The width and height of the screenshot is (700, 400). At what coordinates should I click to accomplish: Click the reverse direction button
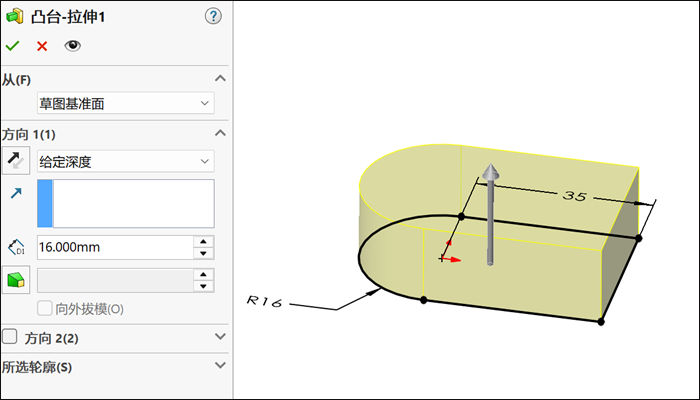click(x=16, y=160)
